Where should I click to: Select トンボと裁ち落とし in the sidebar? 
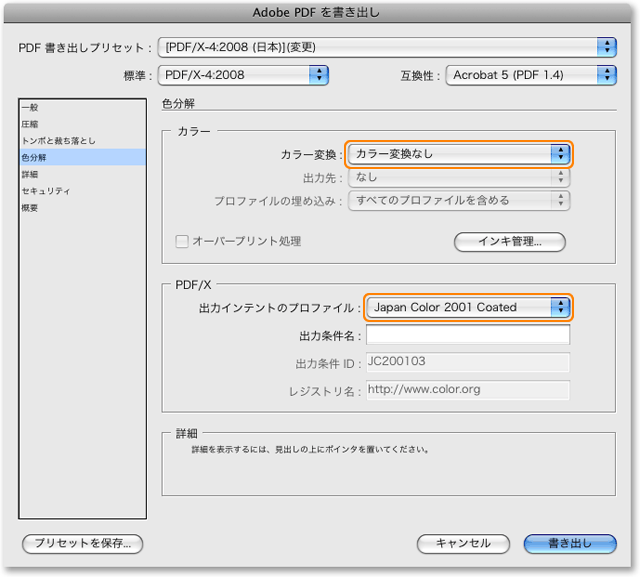(58, 140)
